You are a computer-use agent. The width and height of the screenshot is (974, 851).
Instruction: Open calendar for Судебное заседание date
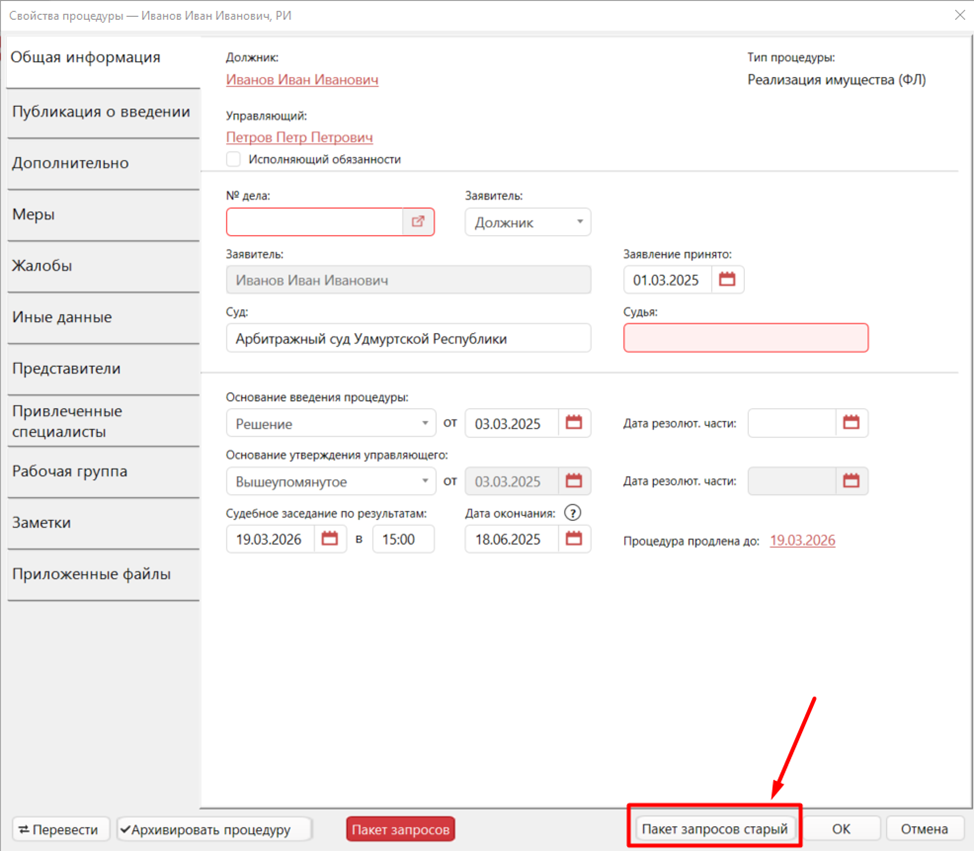click(329, 539)
